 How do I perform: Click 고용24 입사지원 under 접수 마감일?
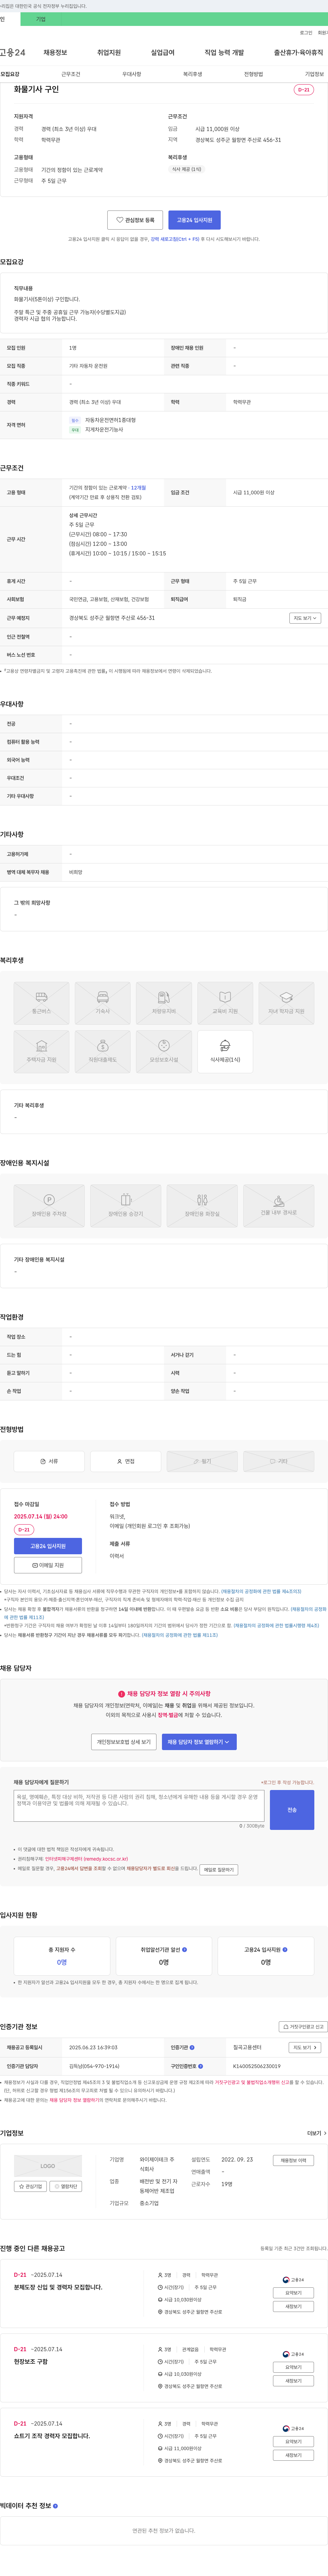(x=48, y=1546)
